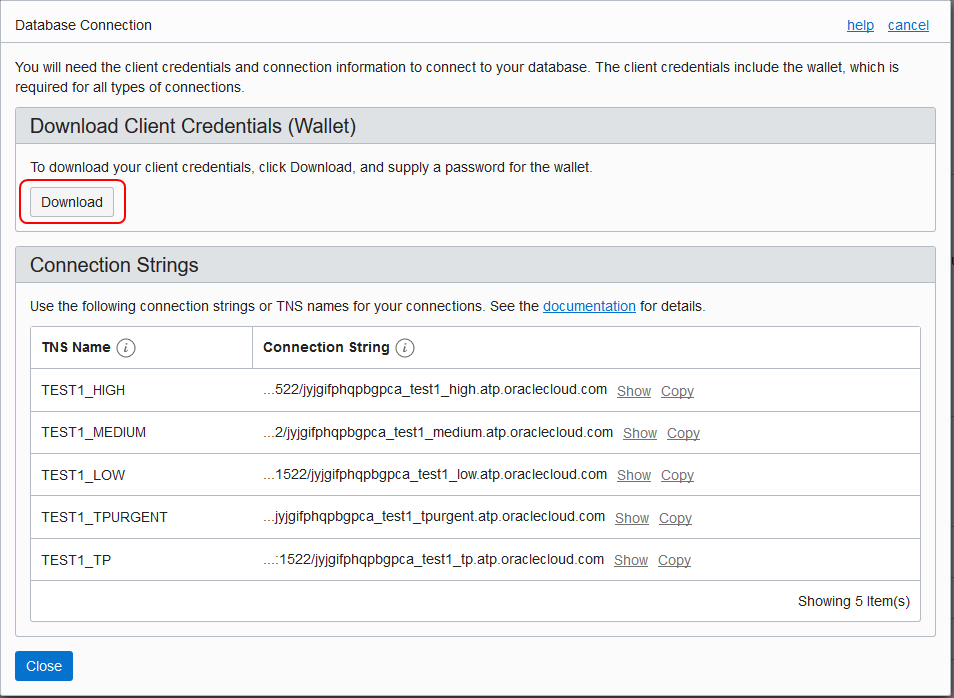This screenshot has width=954, height=698.
Task: Select the TEST1_TPURGENT TNS name cell
Action: click(104, 517)
